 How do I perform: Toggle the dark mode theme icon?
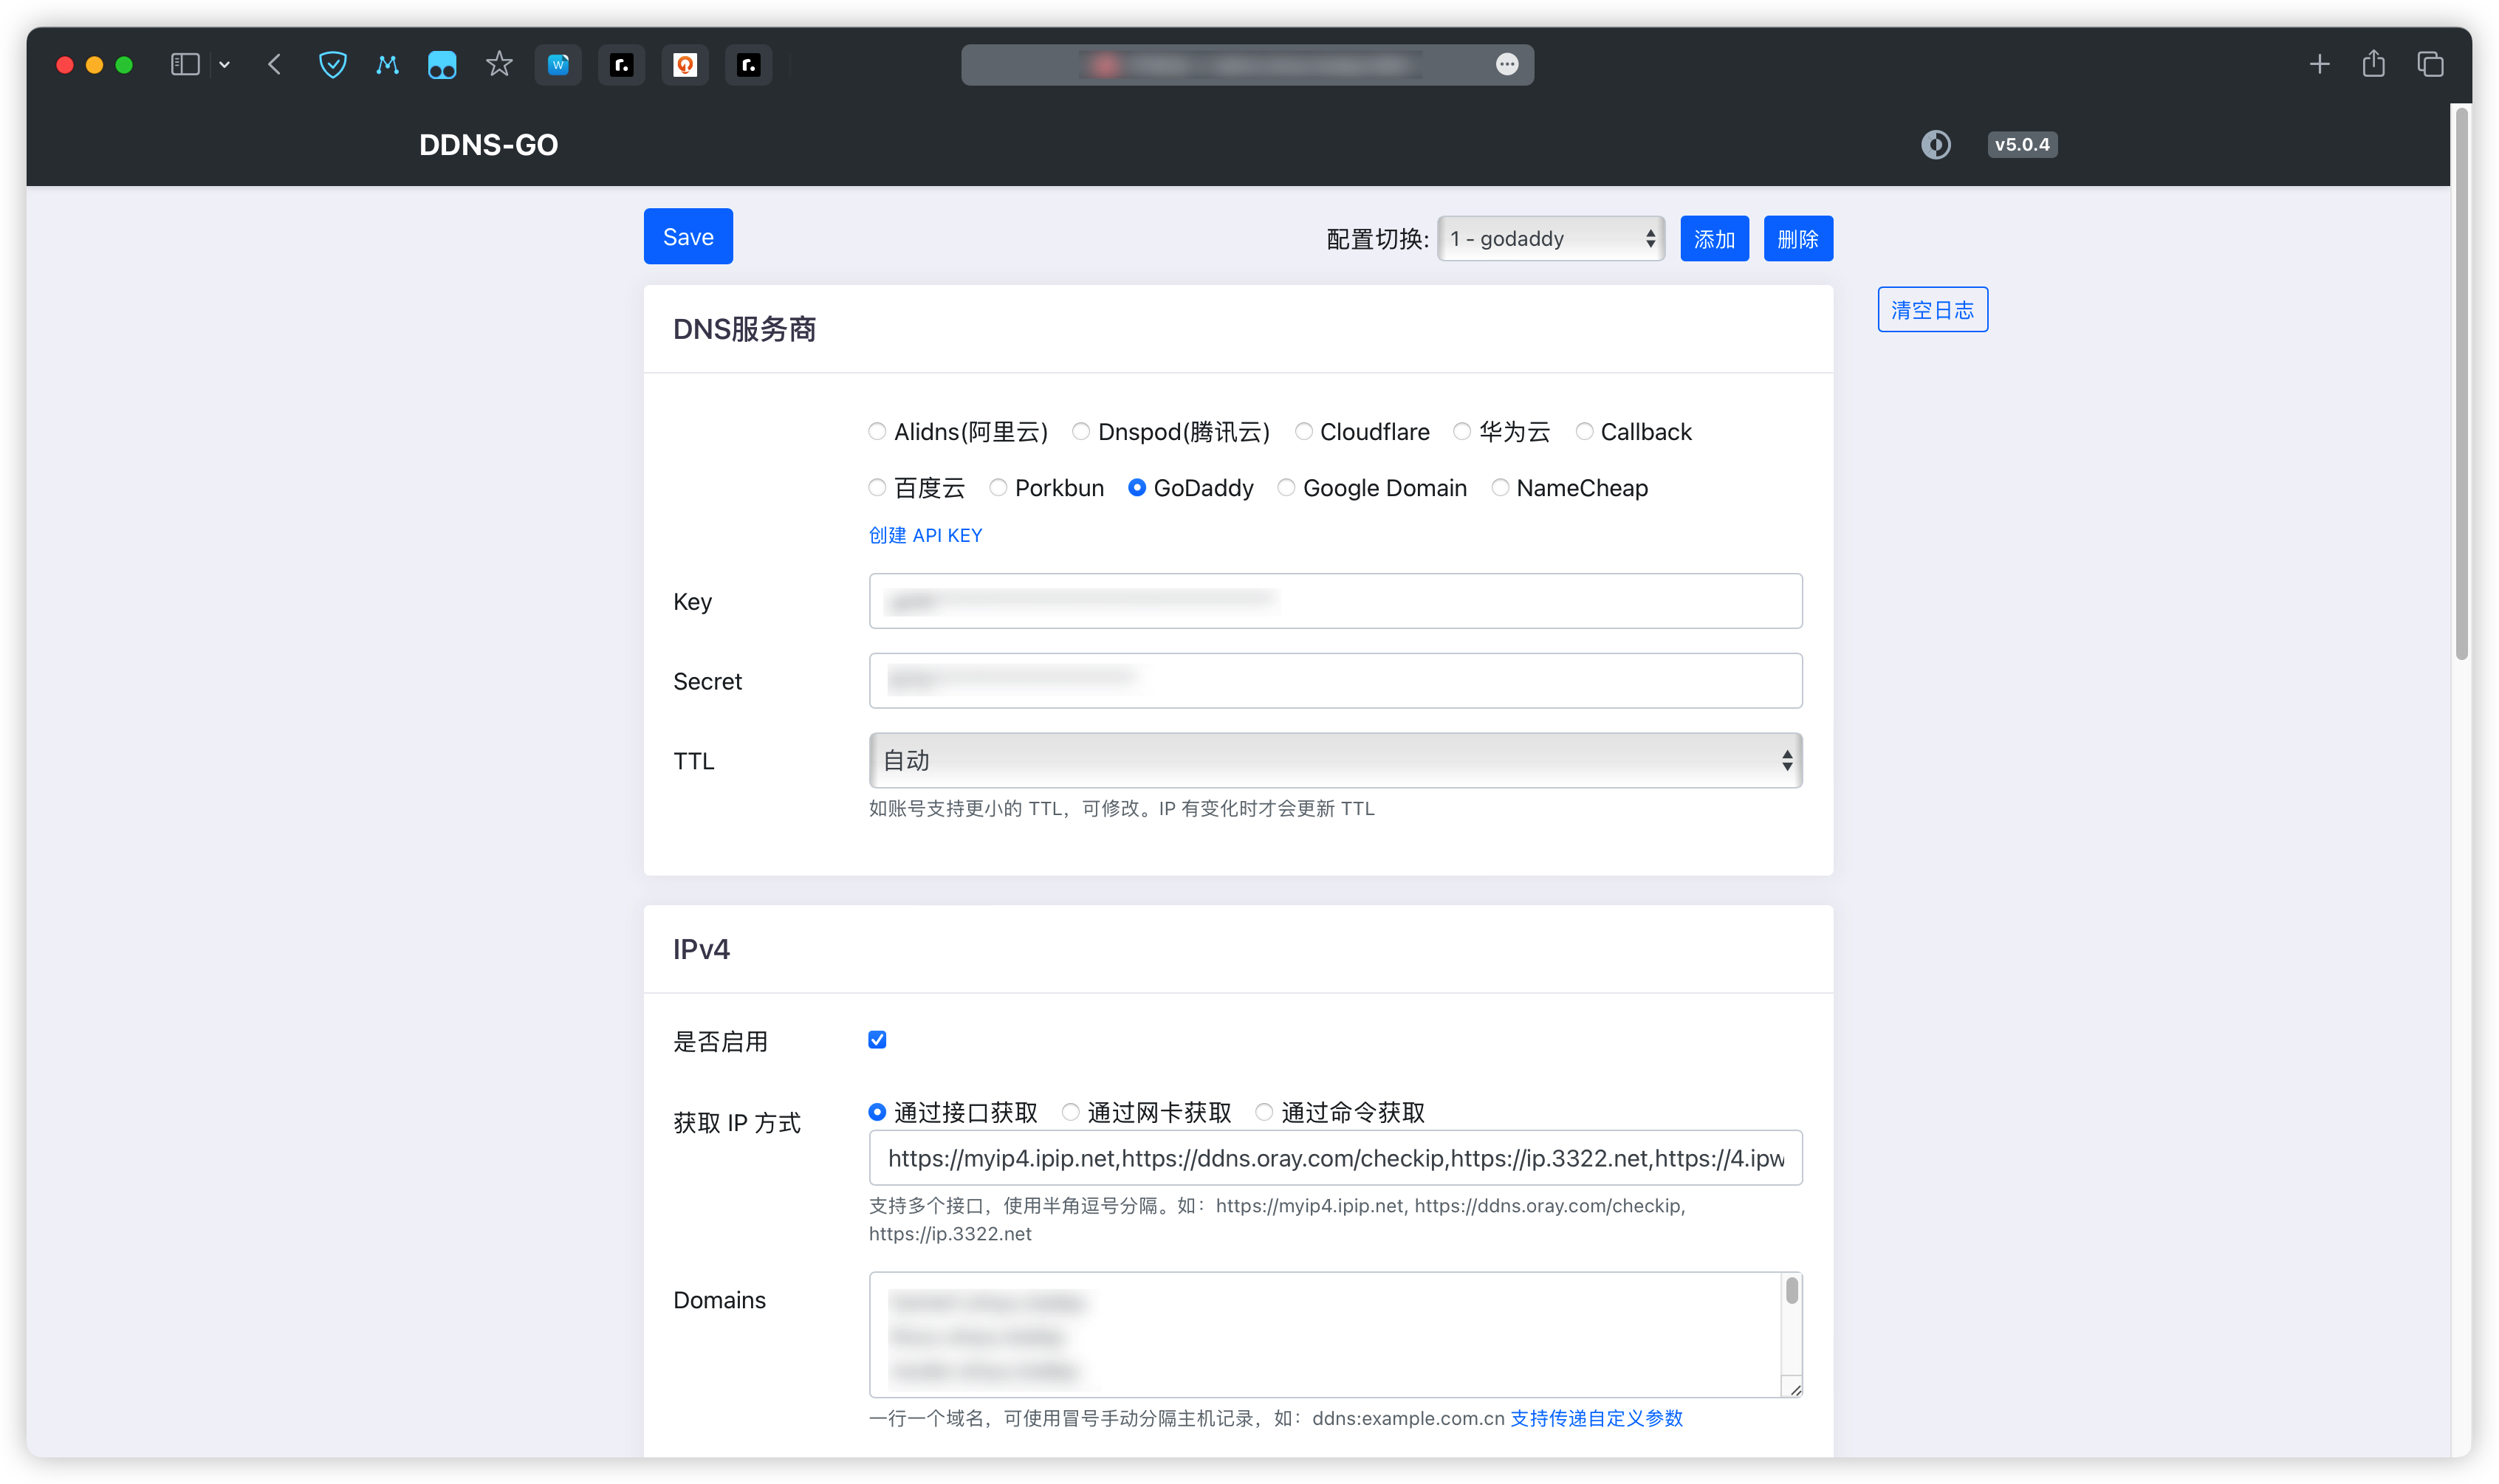1935,145
